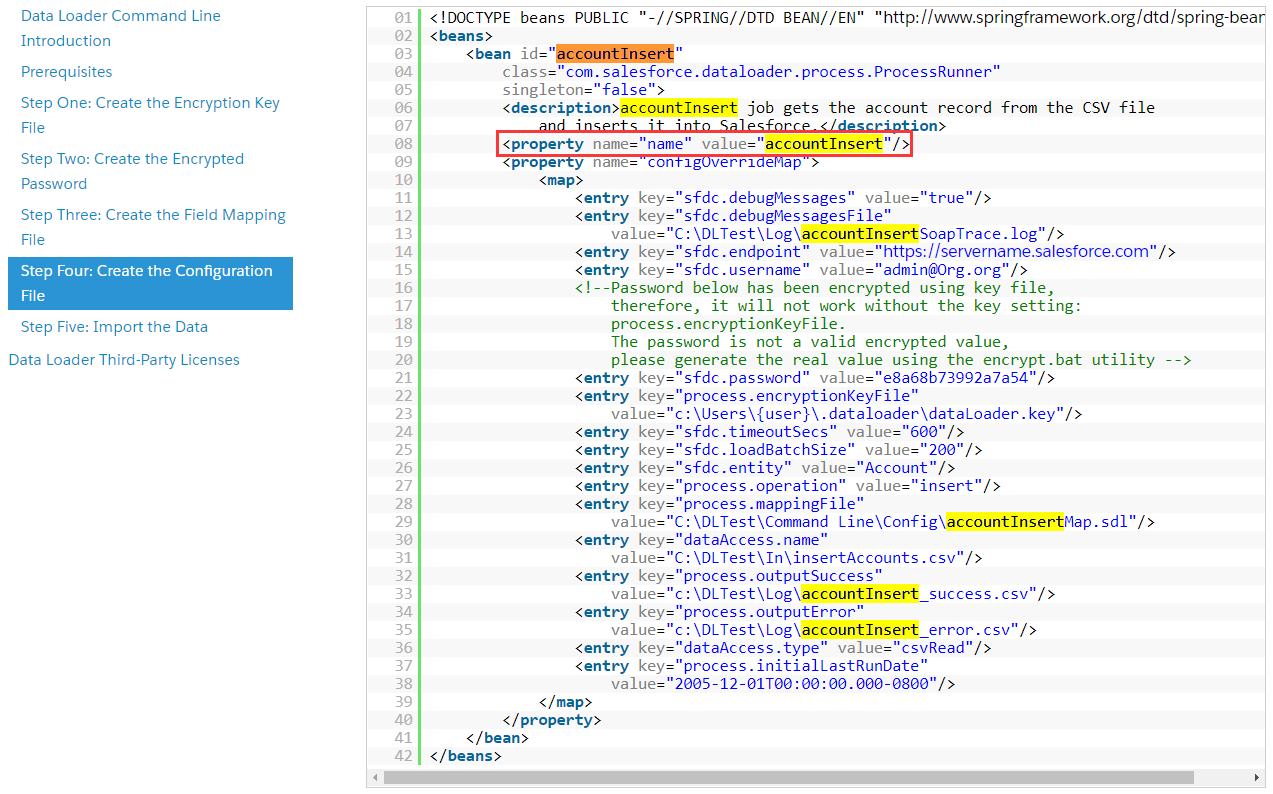Open "Data Loader Third-Party Licenses"
This screenshot has height=794, width=1273.
(123, 359)
